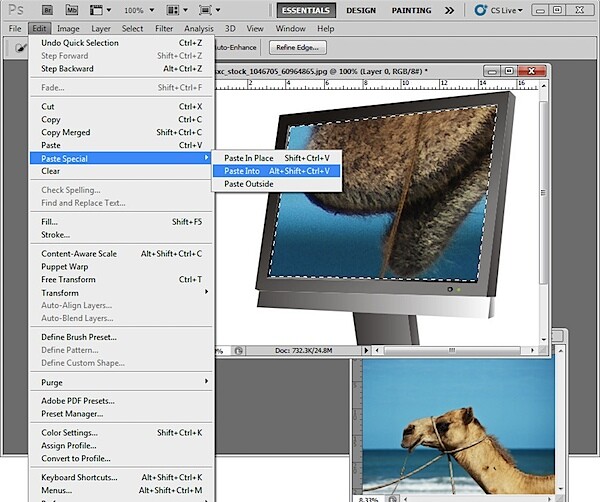
Task: Open the 100% zoom level dropdown
Action: (139, 10)
